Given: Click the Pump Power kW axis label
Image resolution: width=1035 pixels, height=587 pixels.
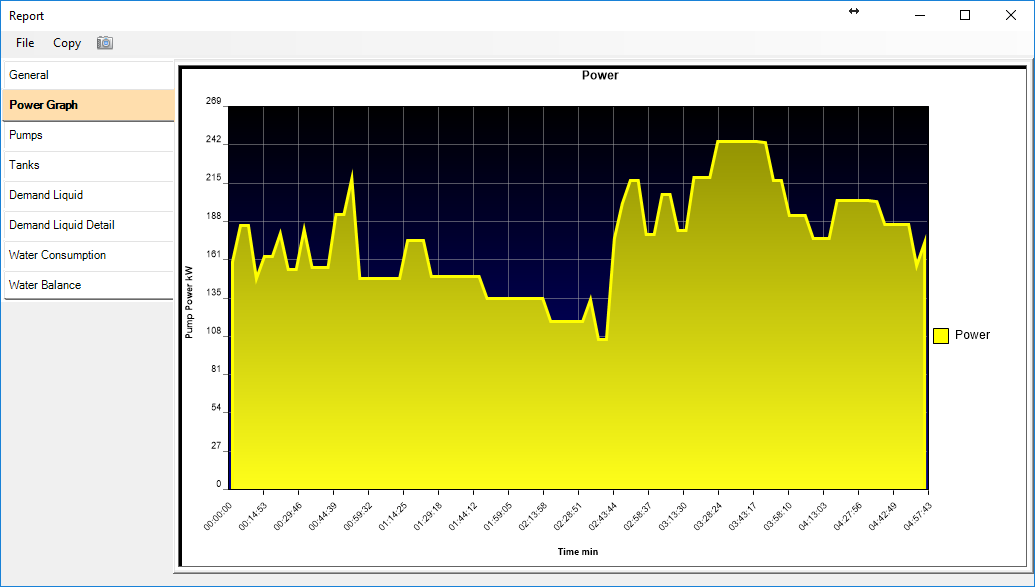Looking at the screenshot, I should (x=189, y=301).
